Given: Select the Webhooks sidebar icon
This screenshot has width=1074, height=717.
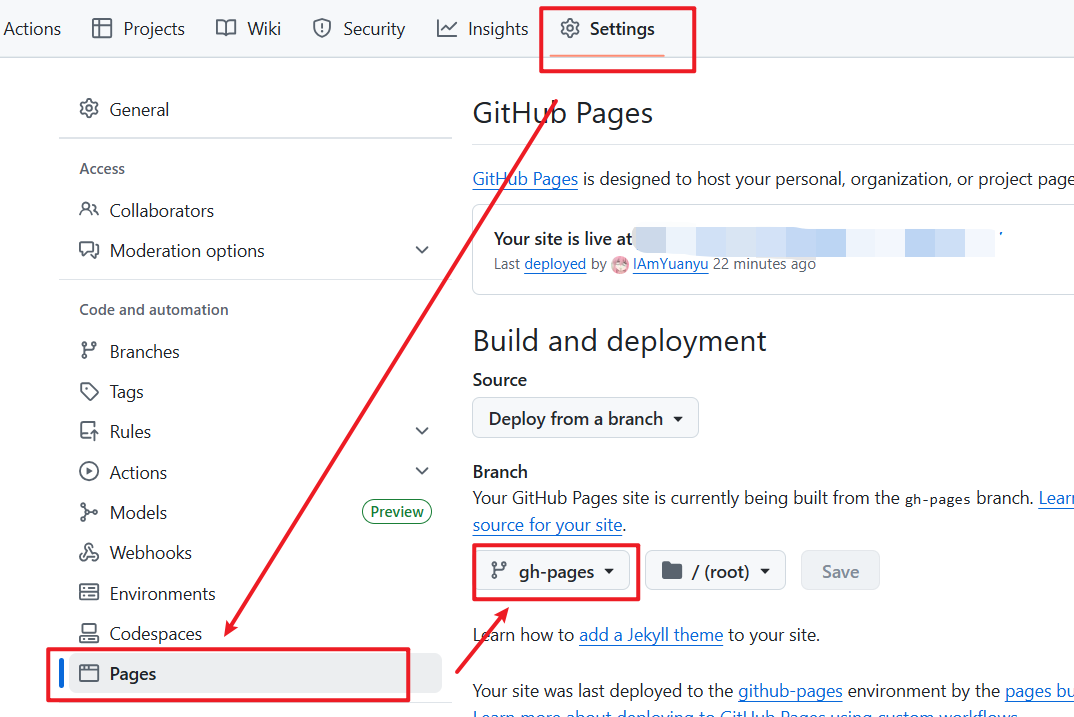Looking at the screenshot, I should coord(89,553).
